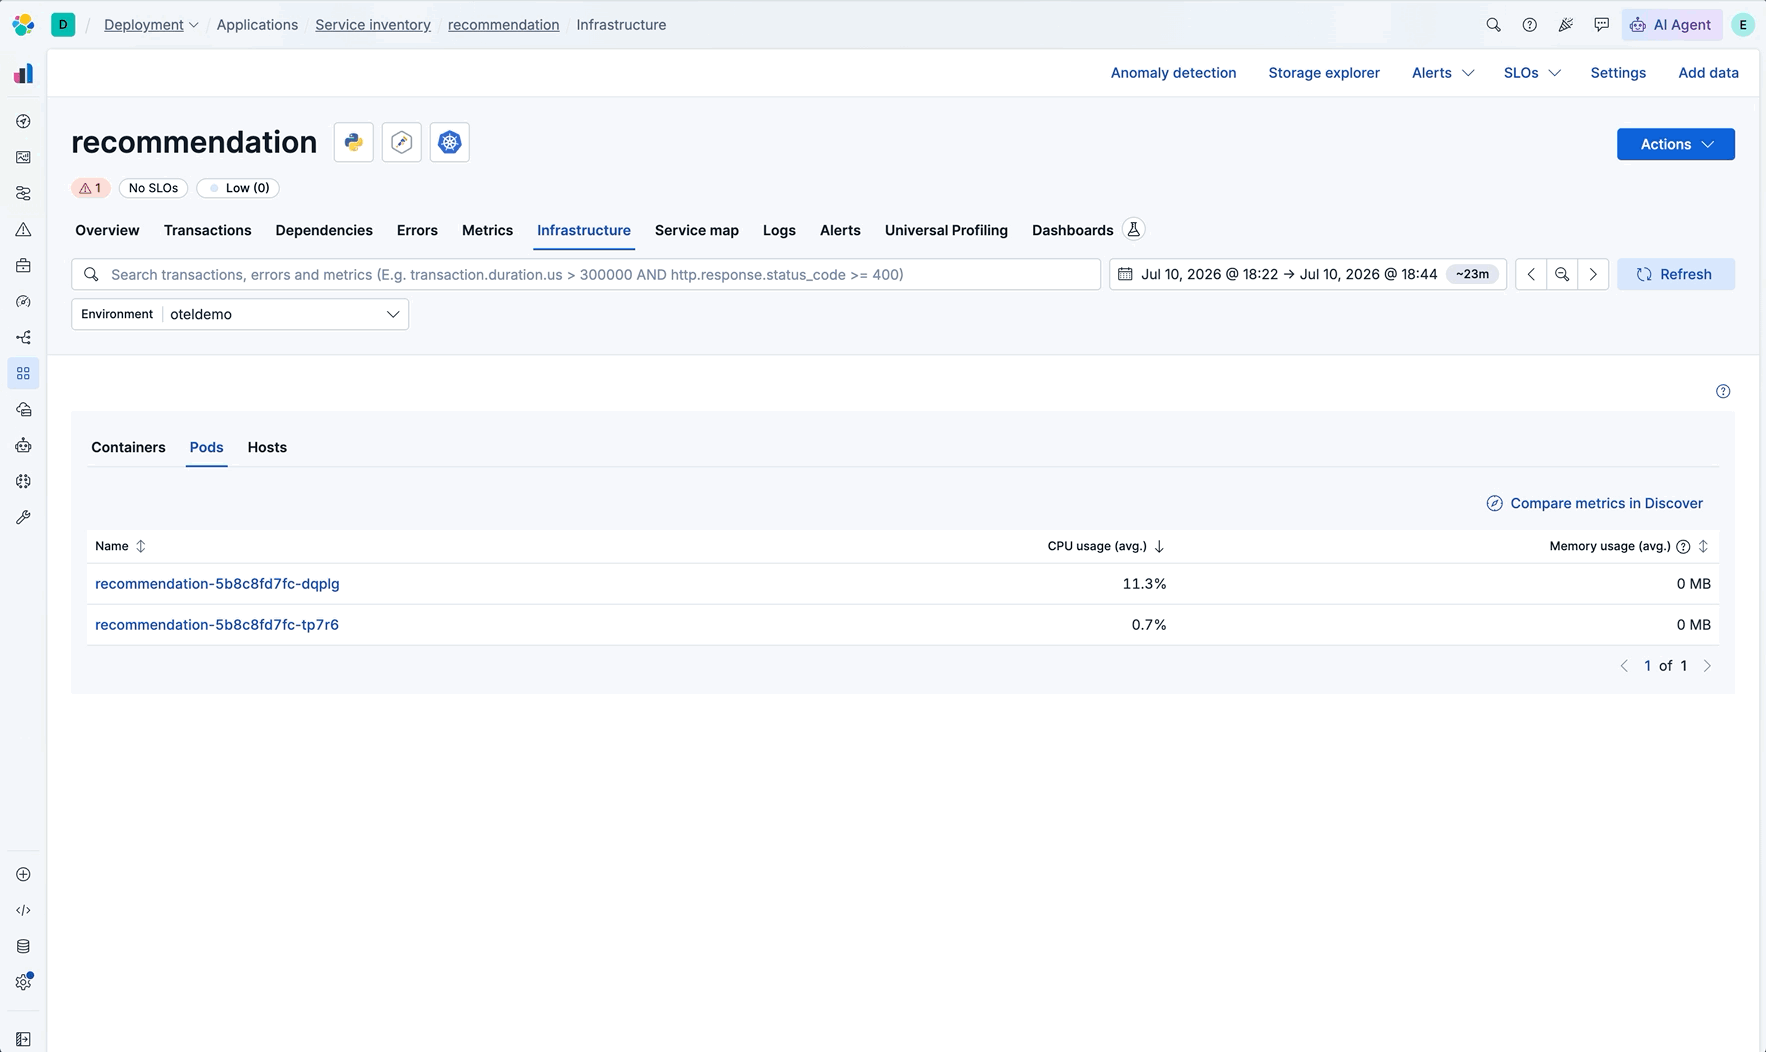1766x1052 pixels.
Task: Open the briefcase Cases icon in sidebar
Action: point(23,265)
